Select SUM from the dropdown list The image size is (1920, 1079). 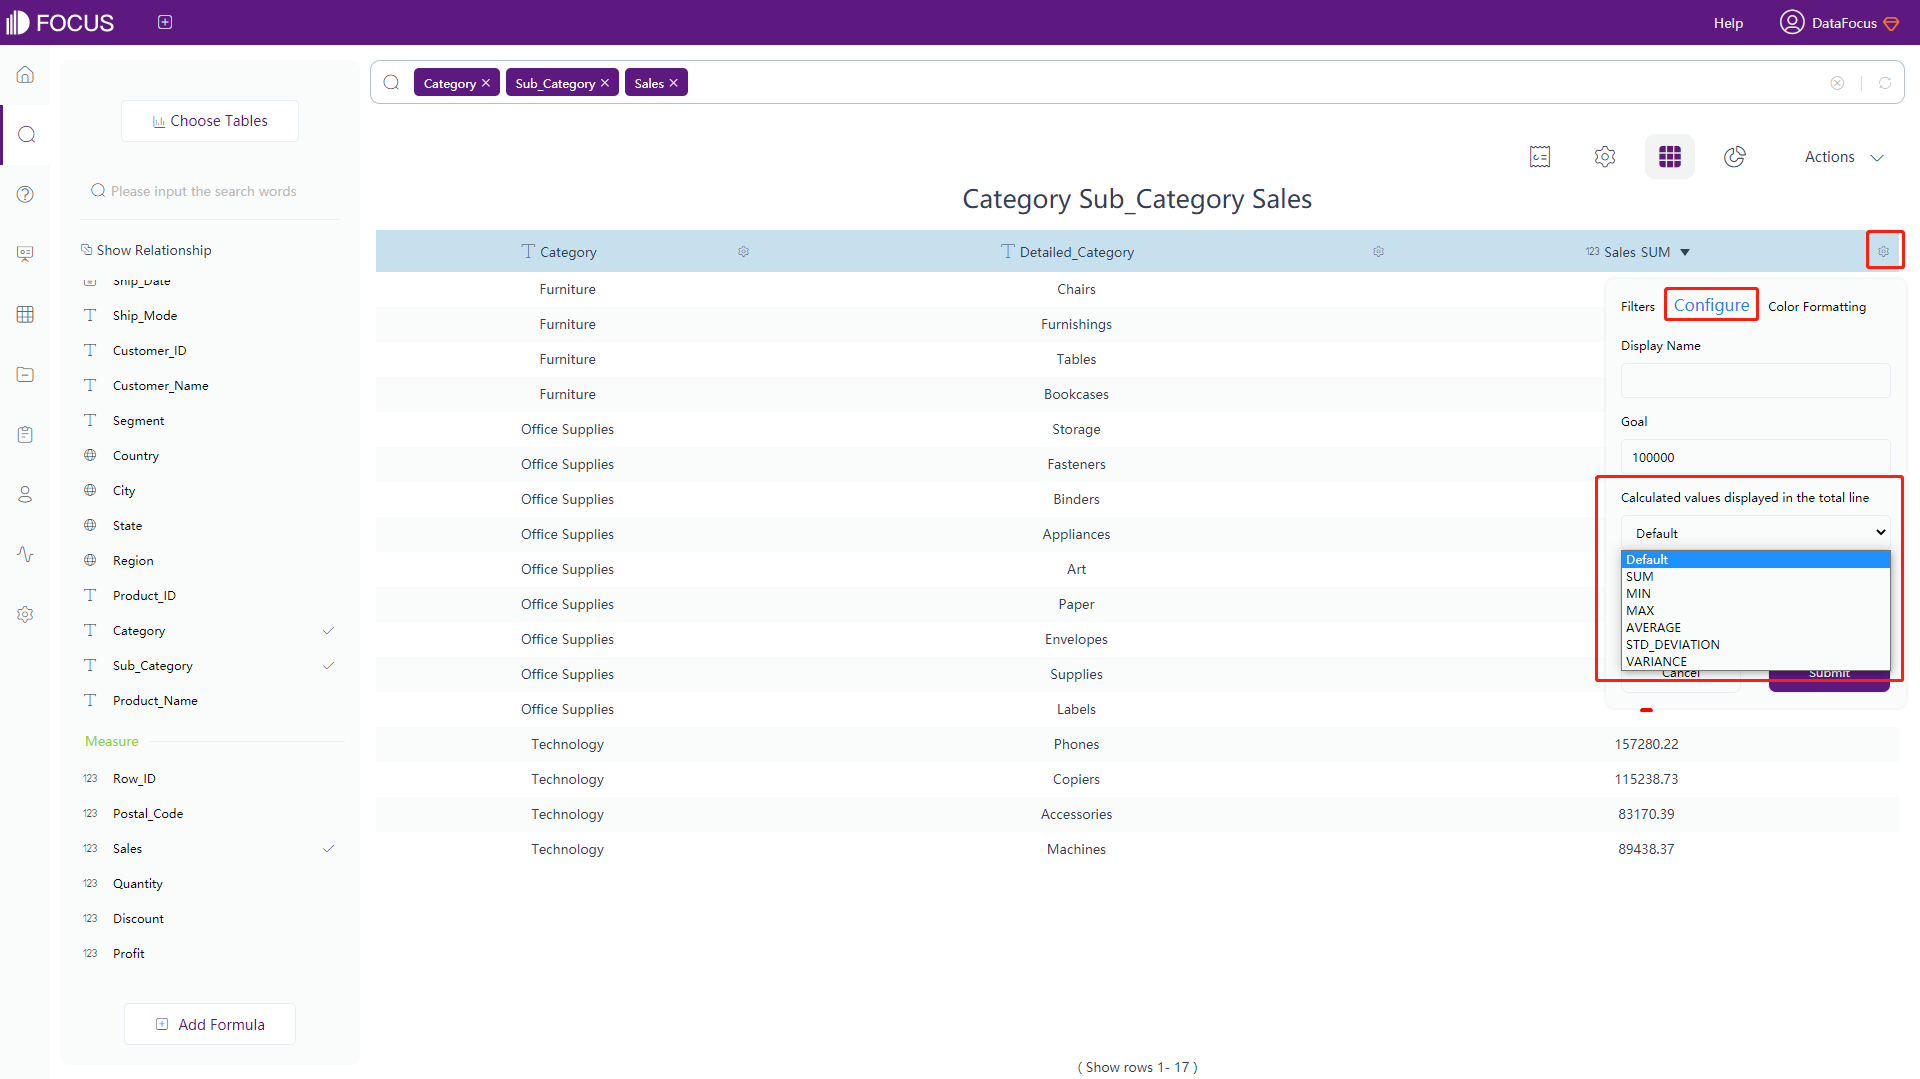[1755, 577]
